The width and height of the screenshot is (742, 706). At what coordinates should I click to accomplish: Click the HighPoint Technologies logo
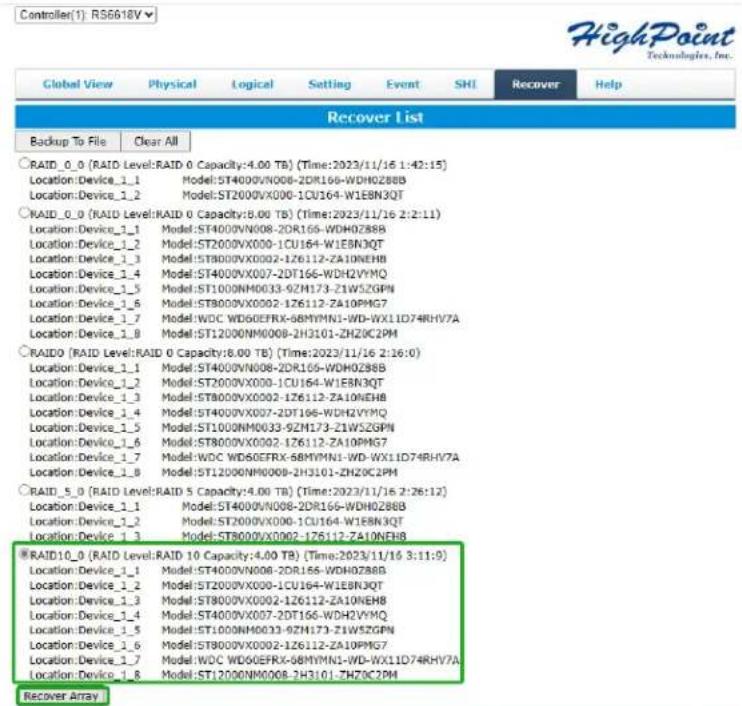pos(651,40)
